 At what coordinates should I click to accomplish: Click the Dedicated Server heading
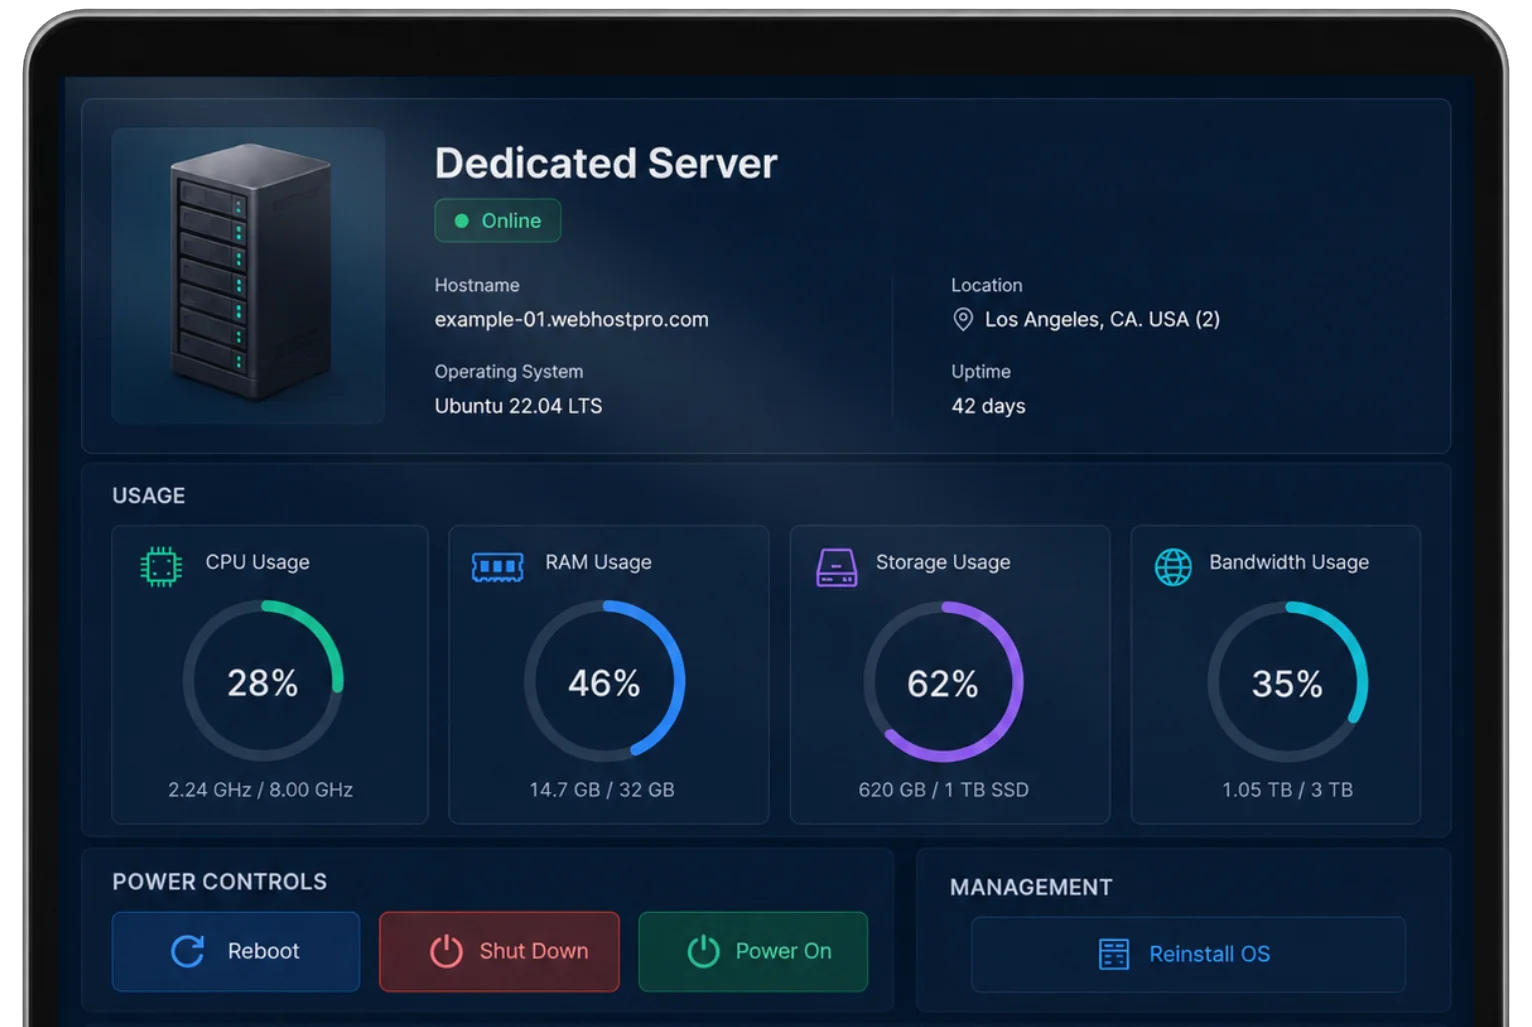[x=606, y=163]
